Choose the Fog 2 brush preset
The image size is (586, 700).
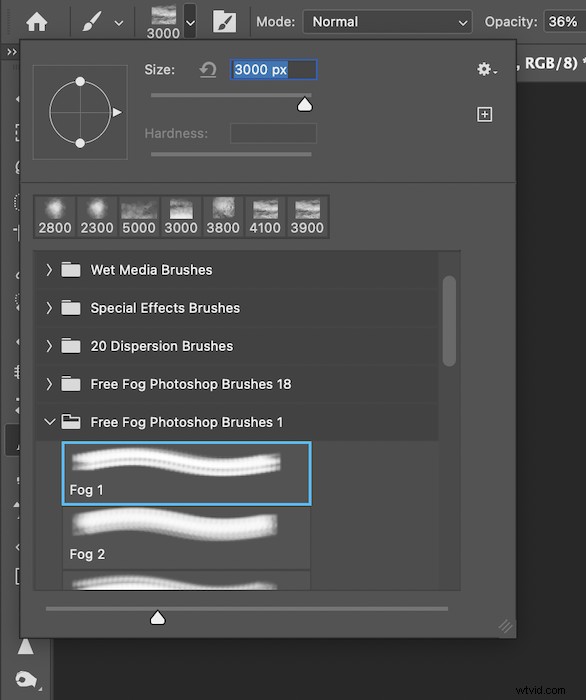click(187, 538)
